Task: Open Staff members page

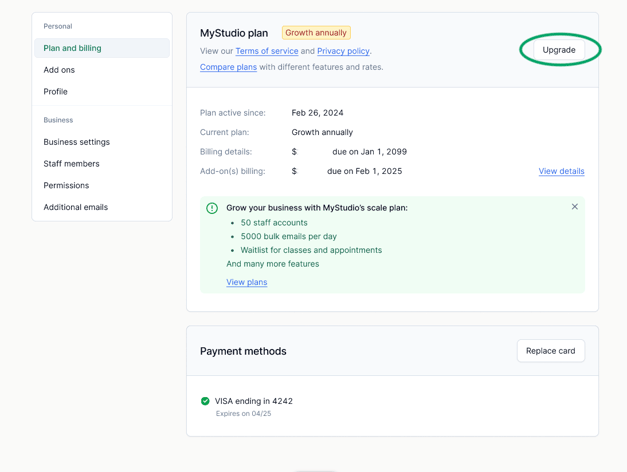Action: pyautogui.click(x=71, y=164)
